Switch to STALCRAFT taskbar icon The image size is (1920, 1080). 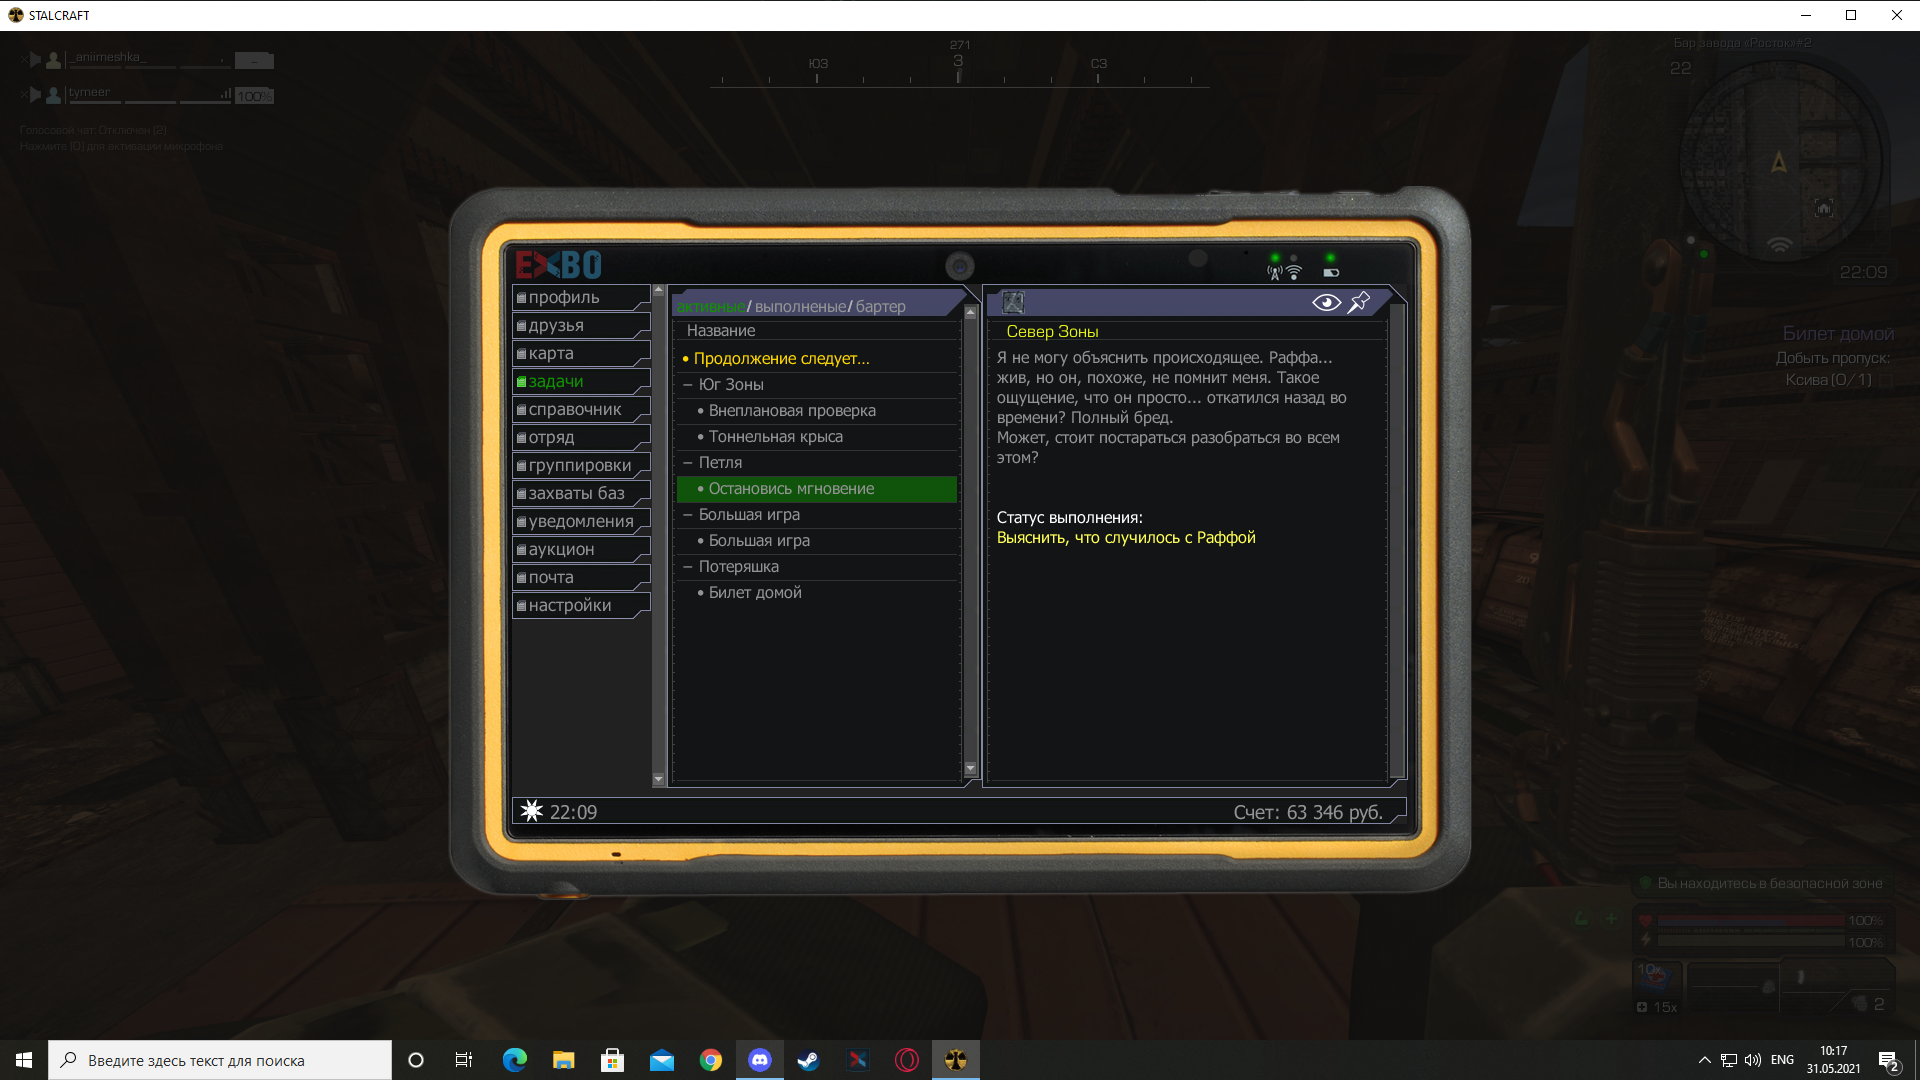click(x=956, y=1060)
